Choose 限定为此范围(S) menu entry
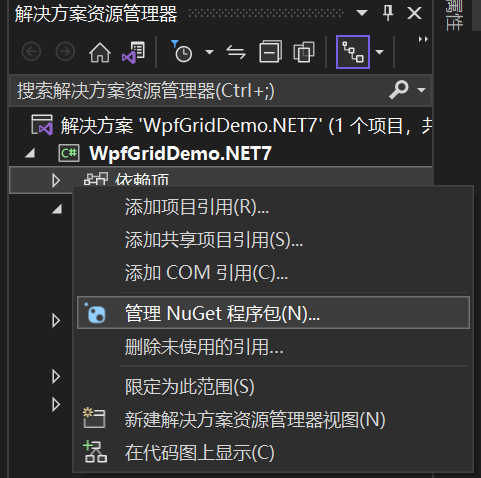The height and width of the screenshot is (478, 481). click(273, 387)
